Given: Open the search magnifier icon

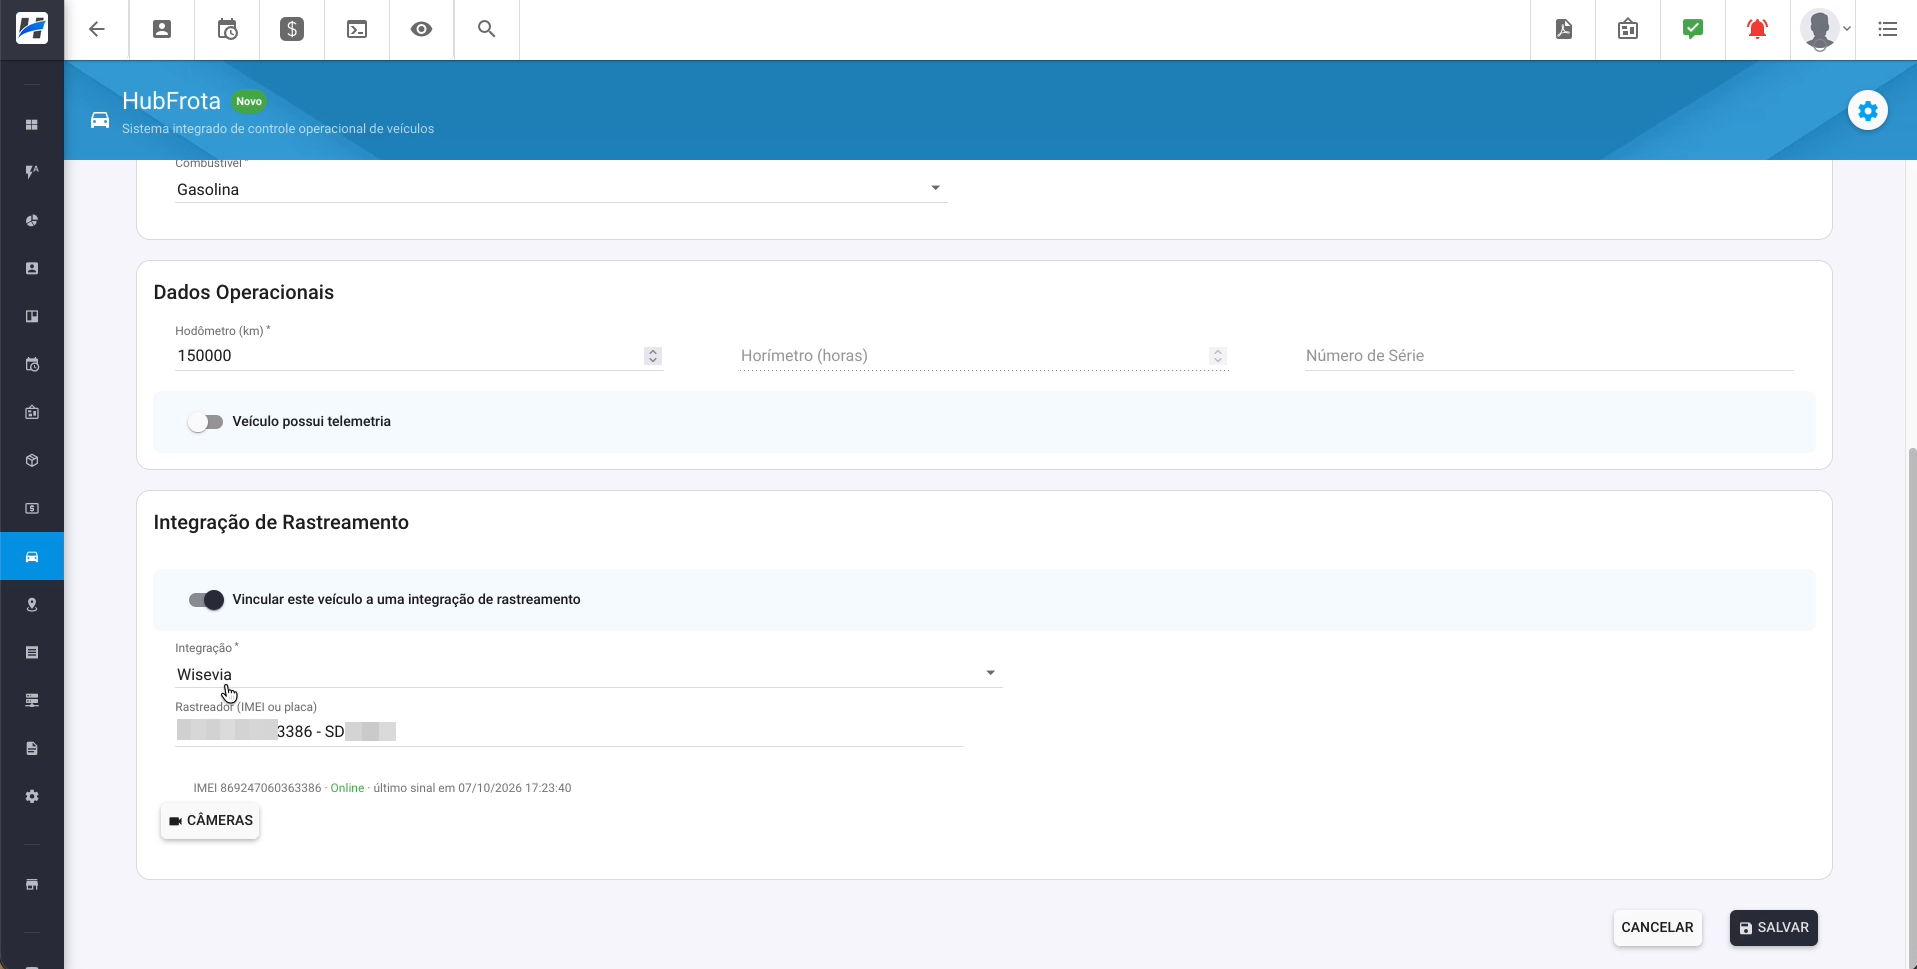Looking at the screenshot, I should click(487, 29).
